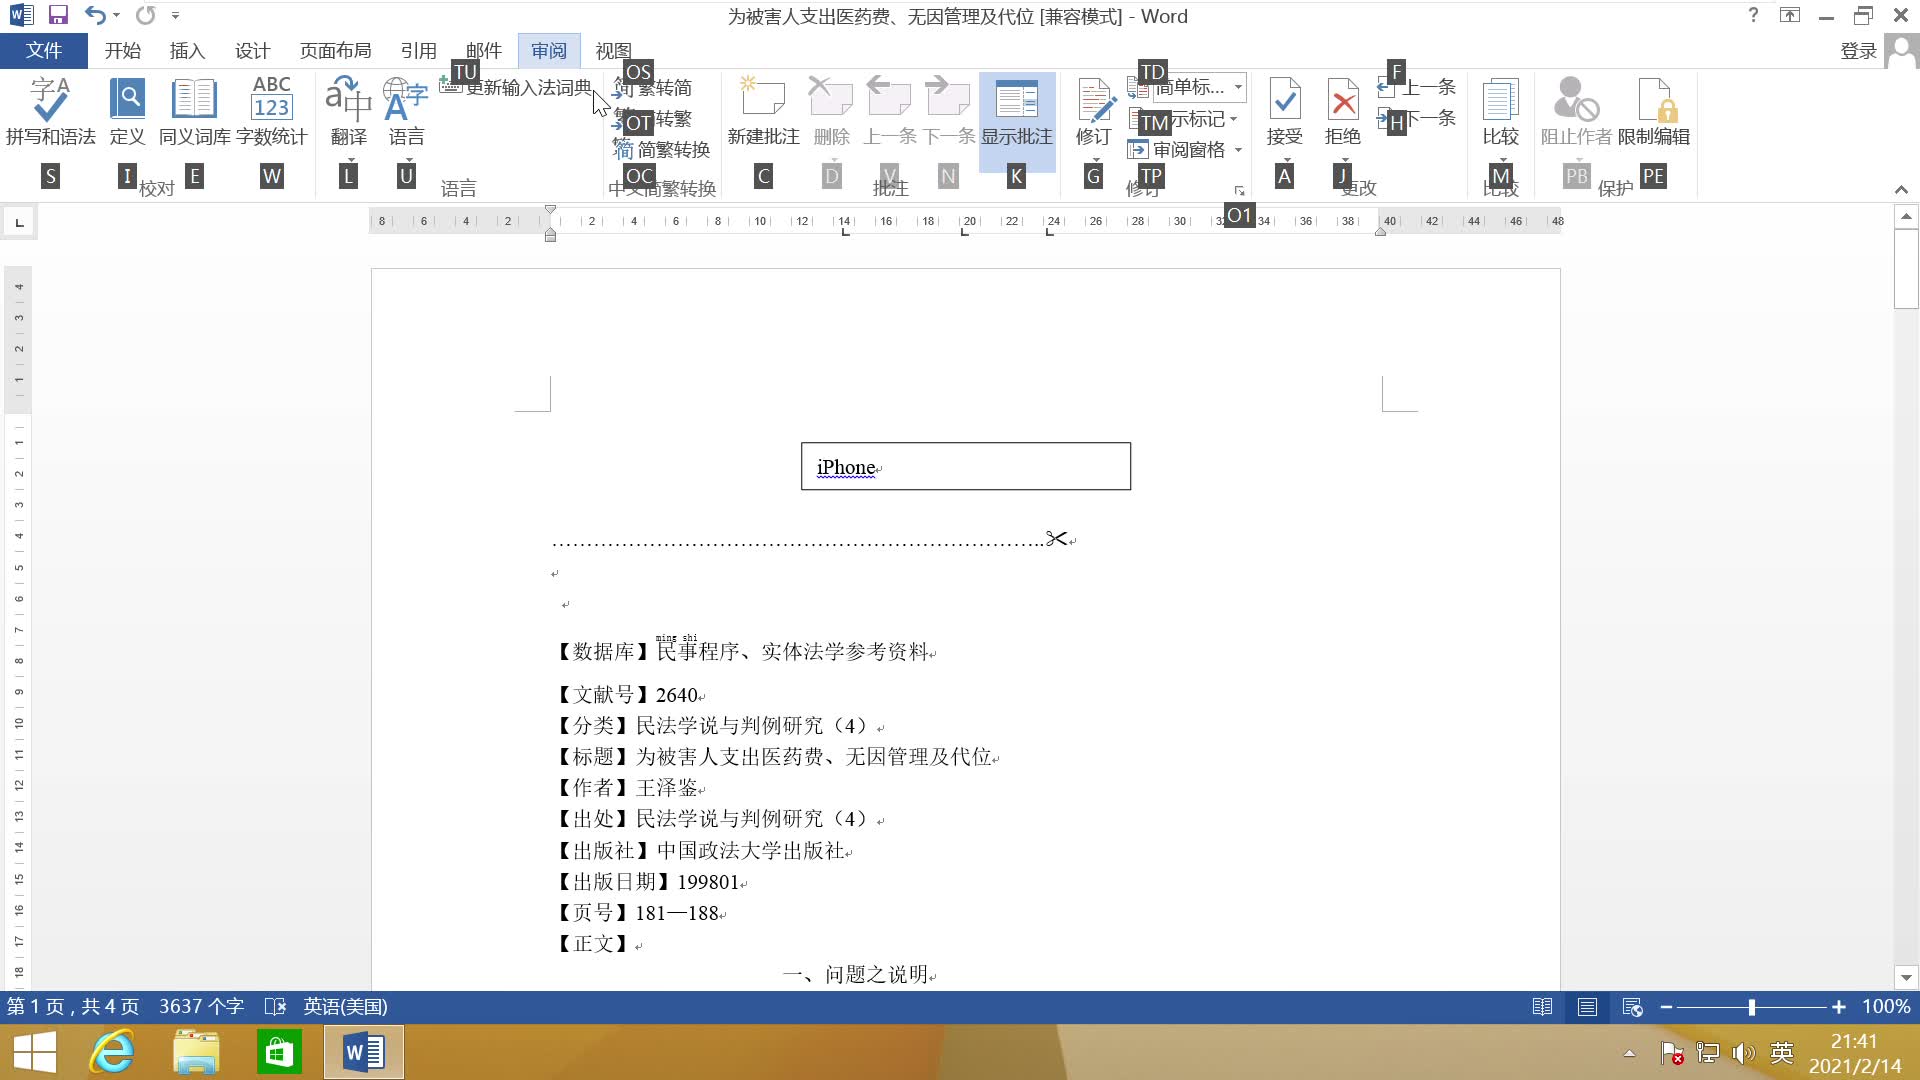Image resolution: width=1920 pixels, height=1080 pixels.
Task: Expand the simple markup display dropdown
Action: point(1238,87)
